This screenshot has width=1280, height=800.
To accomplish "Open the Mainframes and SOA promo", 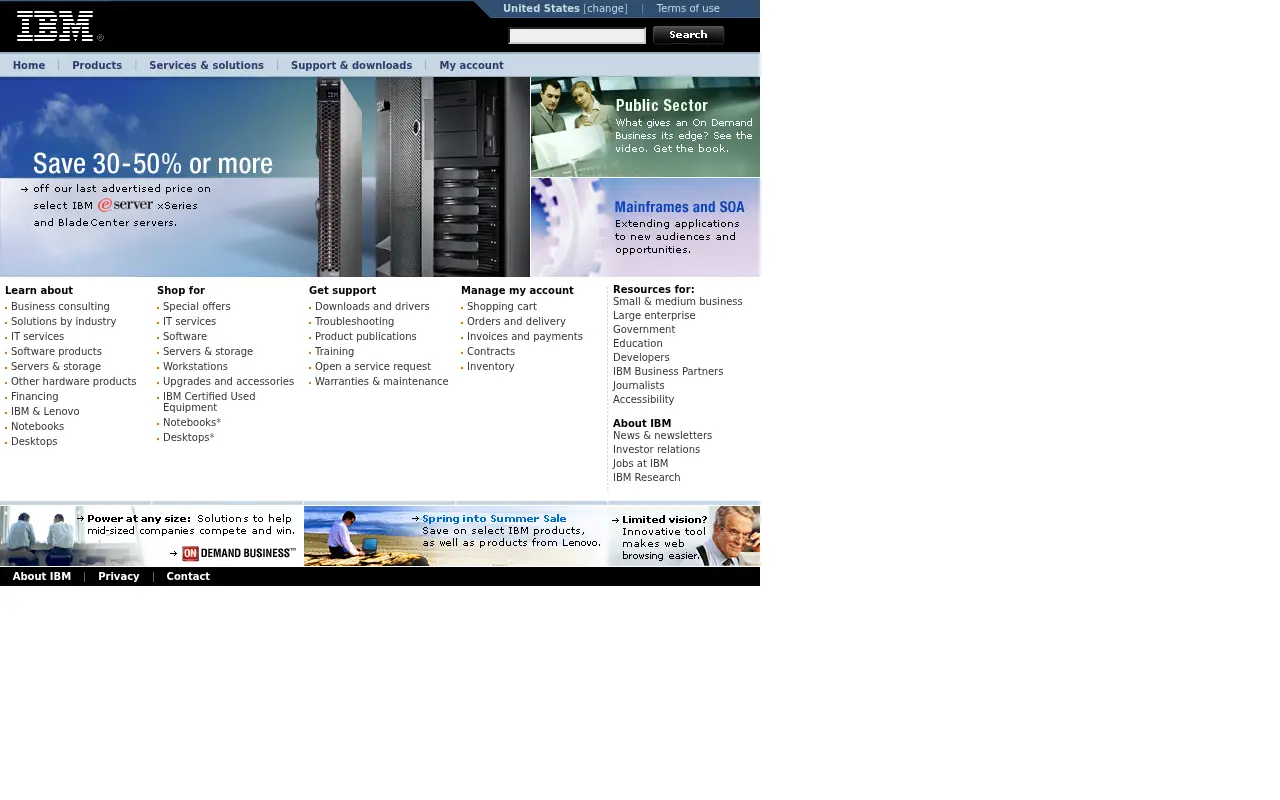I will (x=645, y=228).
